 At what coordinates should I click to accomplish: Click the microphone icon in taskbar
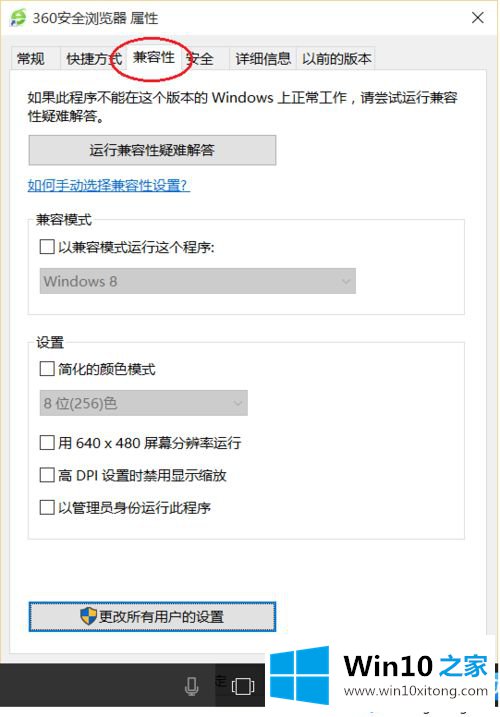click(x=192, y=686)
